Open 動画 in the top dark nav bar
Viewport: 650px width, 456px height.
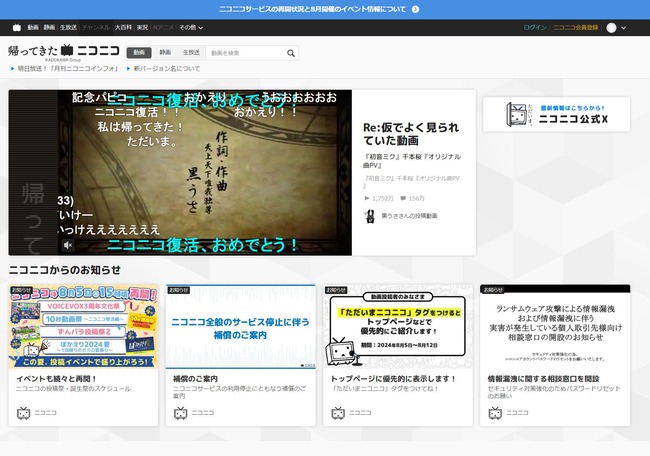(33, 28)
